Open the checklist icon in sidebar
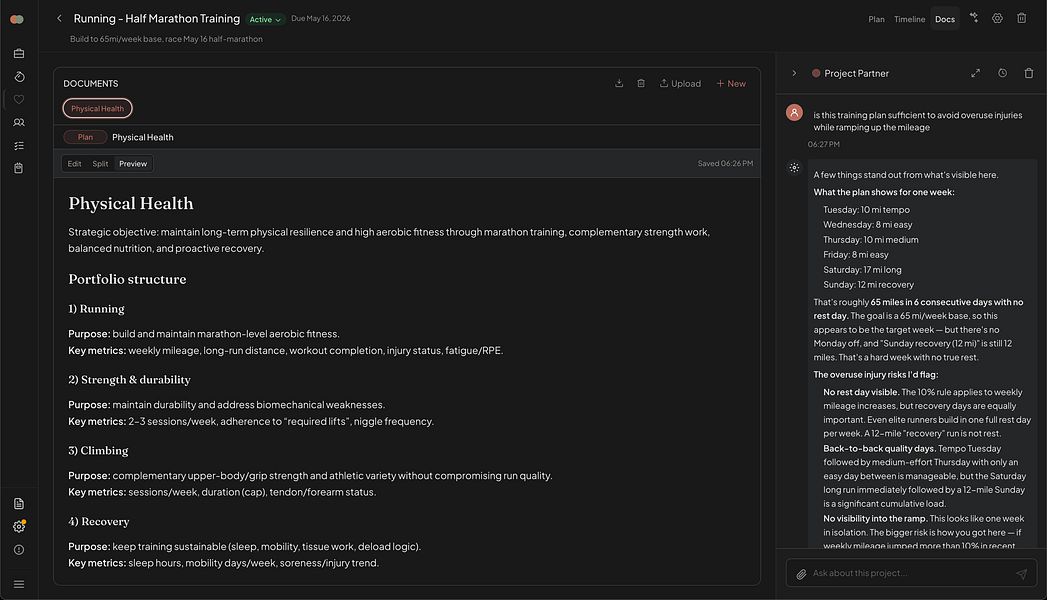This screenshot has height=600, width=1047. coord(19,145)
